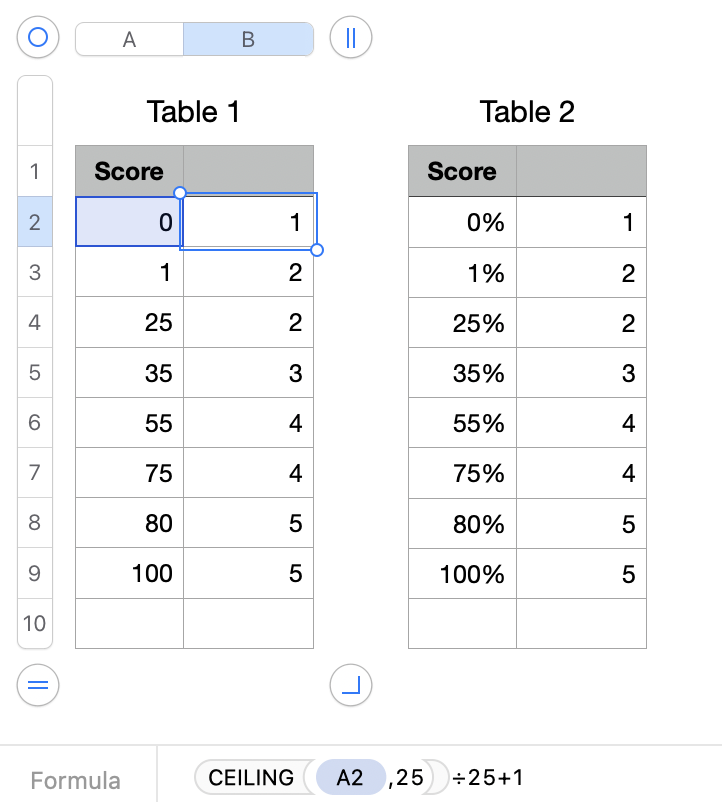The width and height of the screenshot is (722, 802).
Task: Click the Formula label in bottom bar
Action: click(76, 781)
